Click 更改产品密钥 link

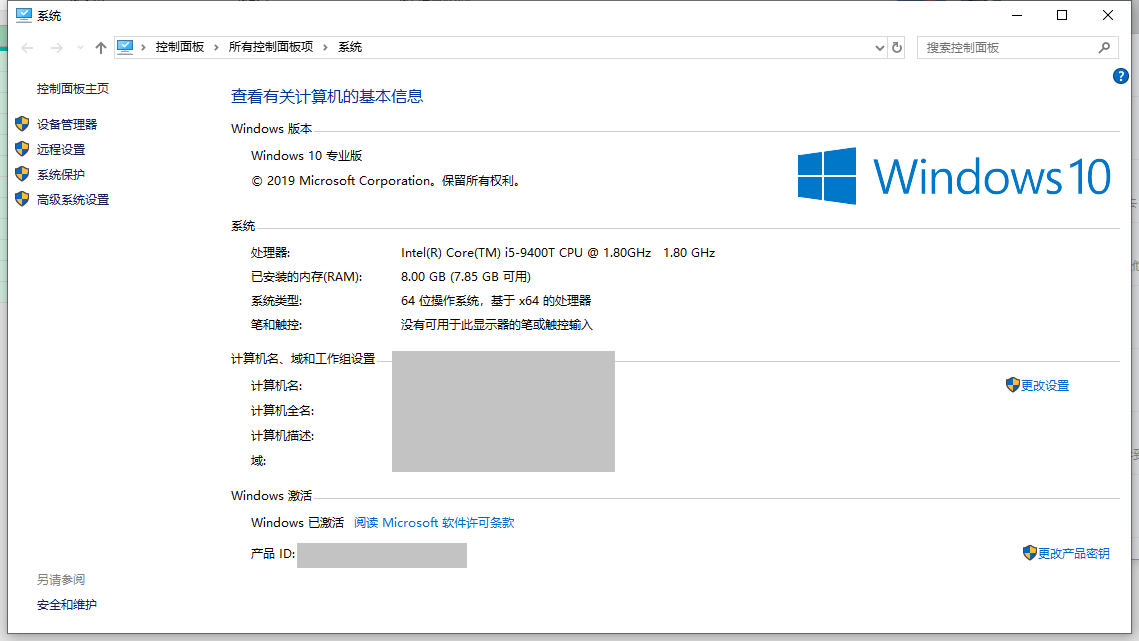pyautogui.click(x=1074, y=553)
